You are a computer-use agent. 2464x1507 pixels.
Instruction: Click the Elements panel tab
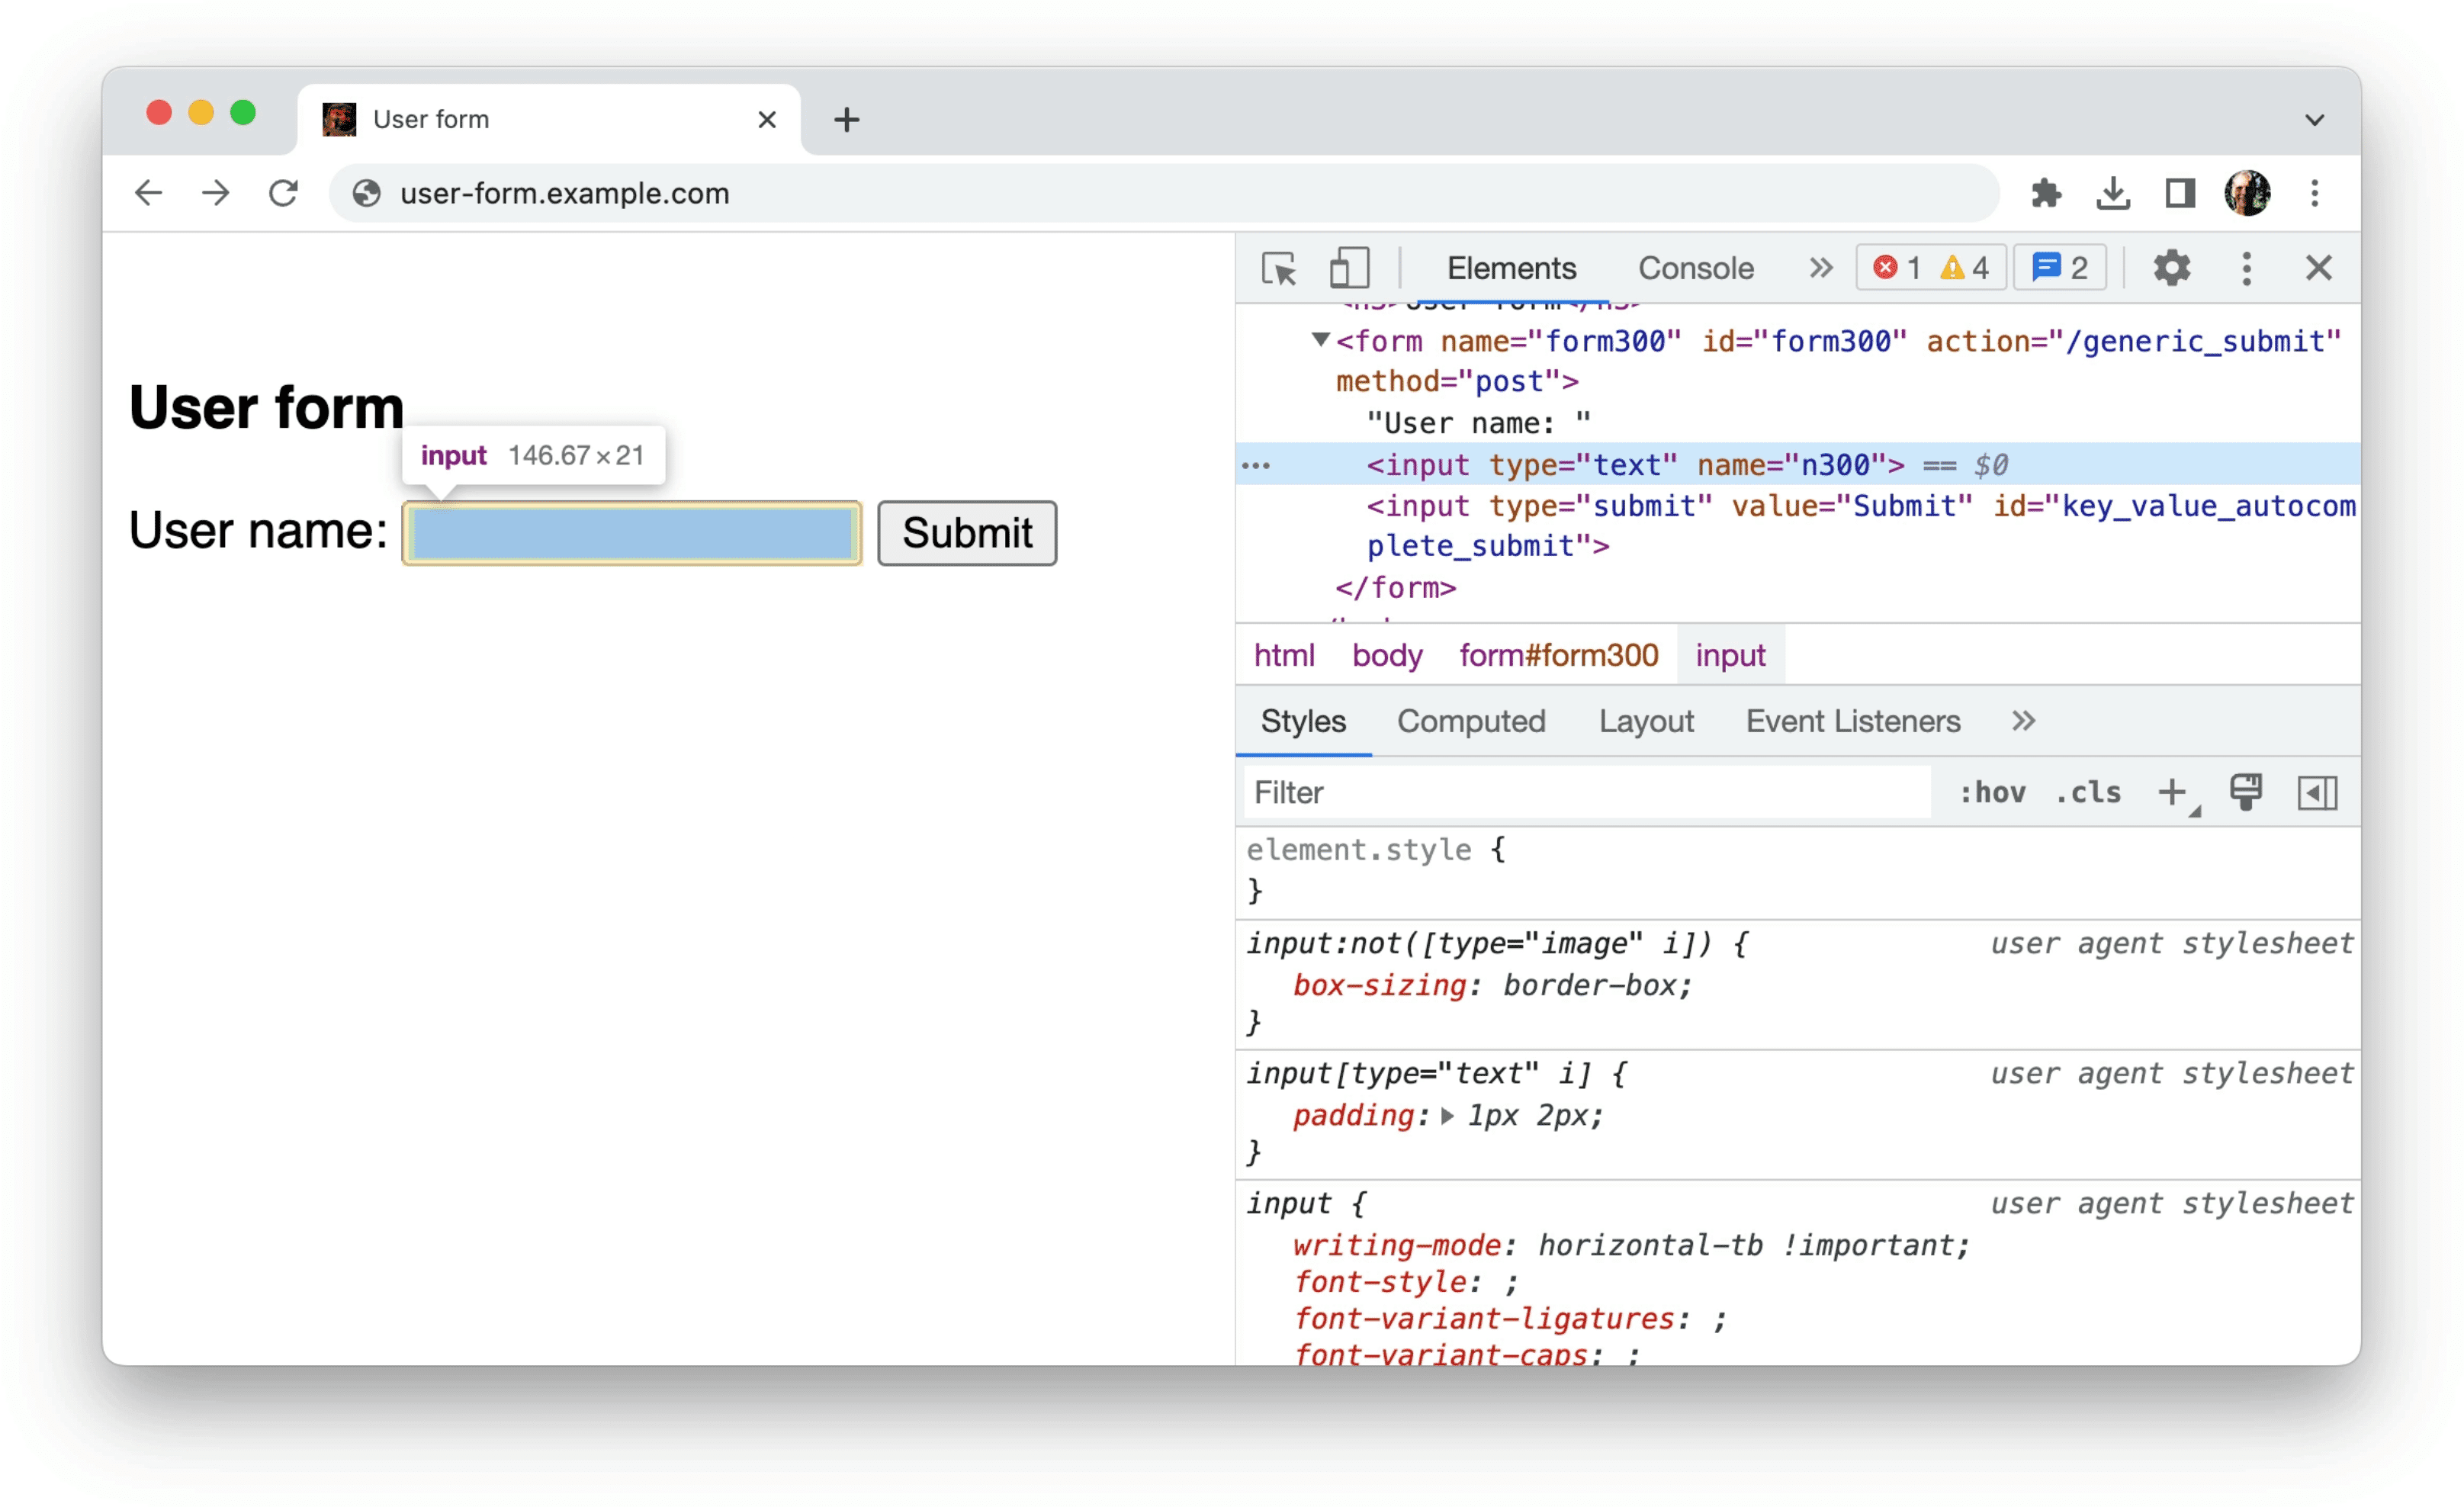(1510, 268)
